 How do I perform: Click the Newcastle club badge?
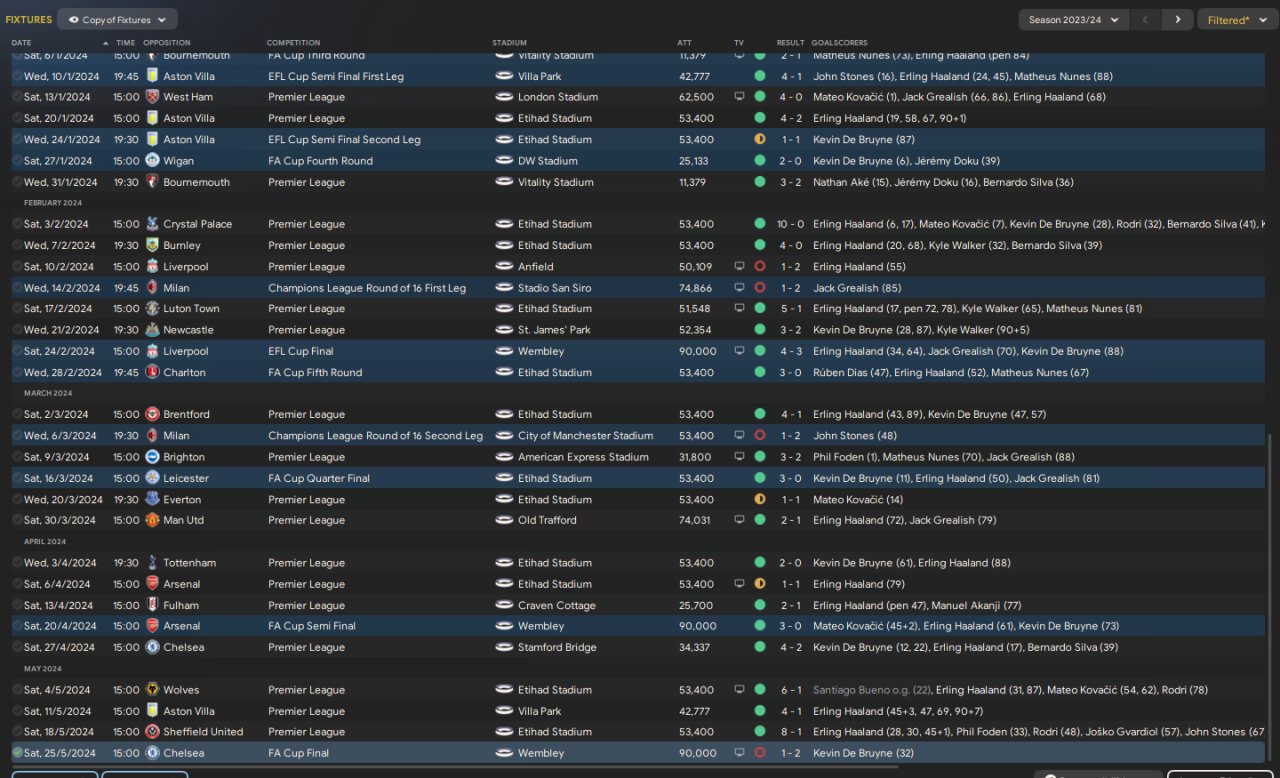[x=152, y=330]
